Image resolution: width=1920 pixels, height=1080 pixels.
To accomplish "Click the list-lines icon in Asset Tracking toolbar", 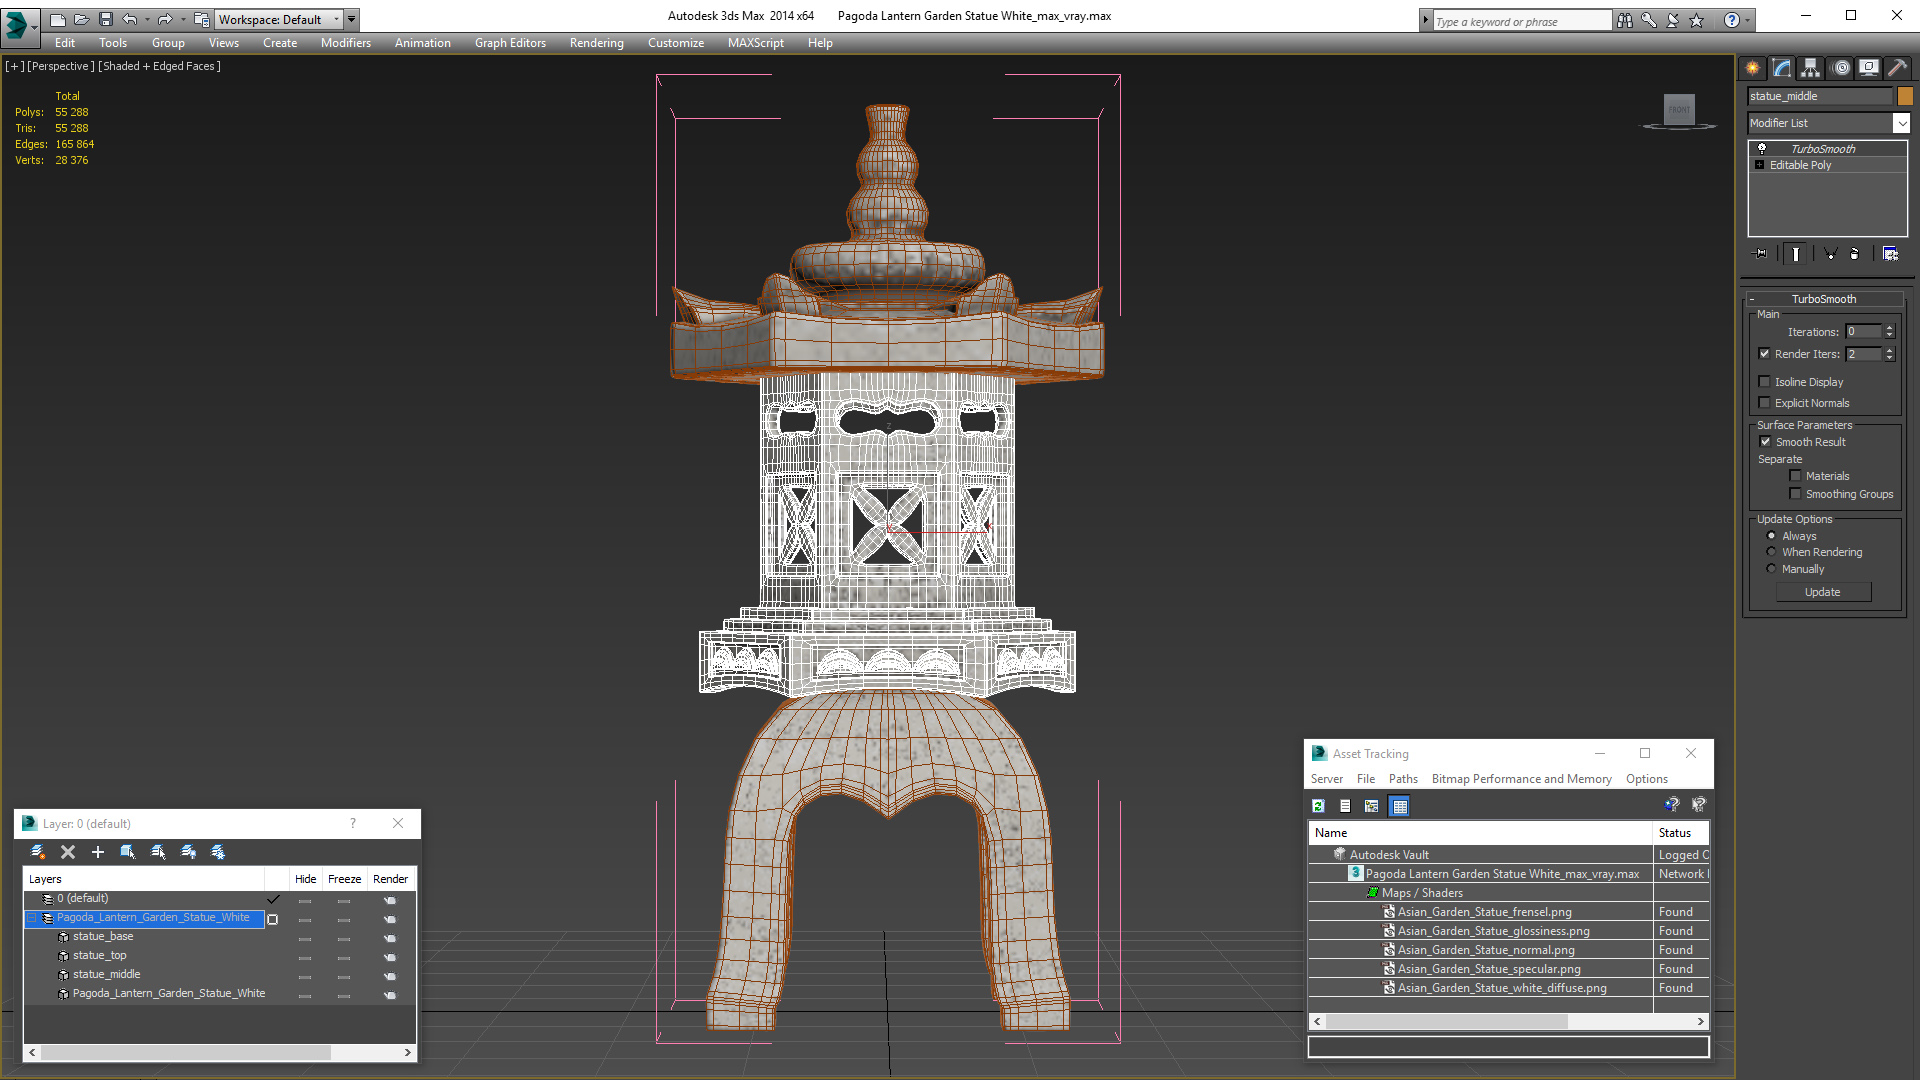I will click(x=1345, y=806).
